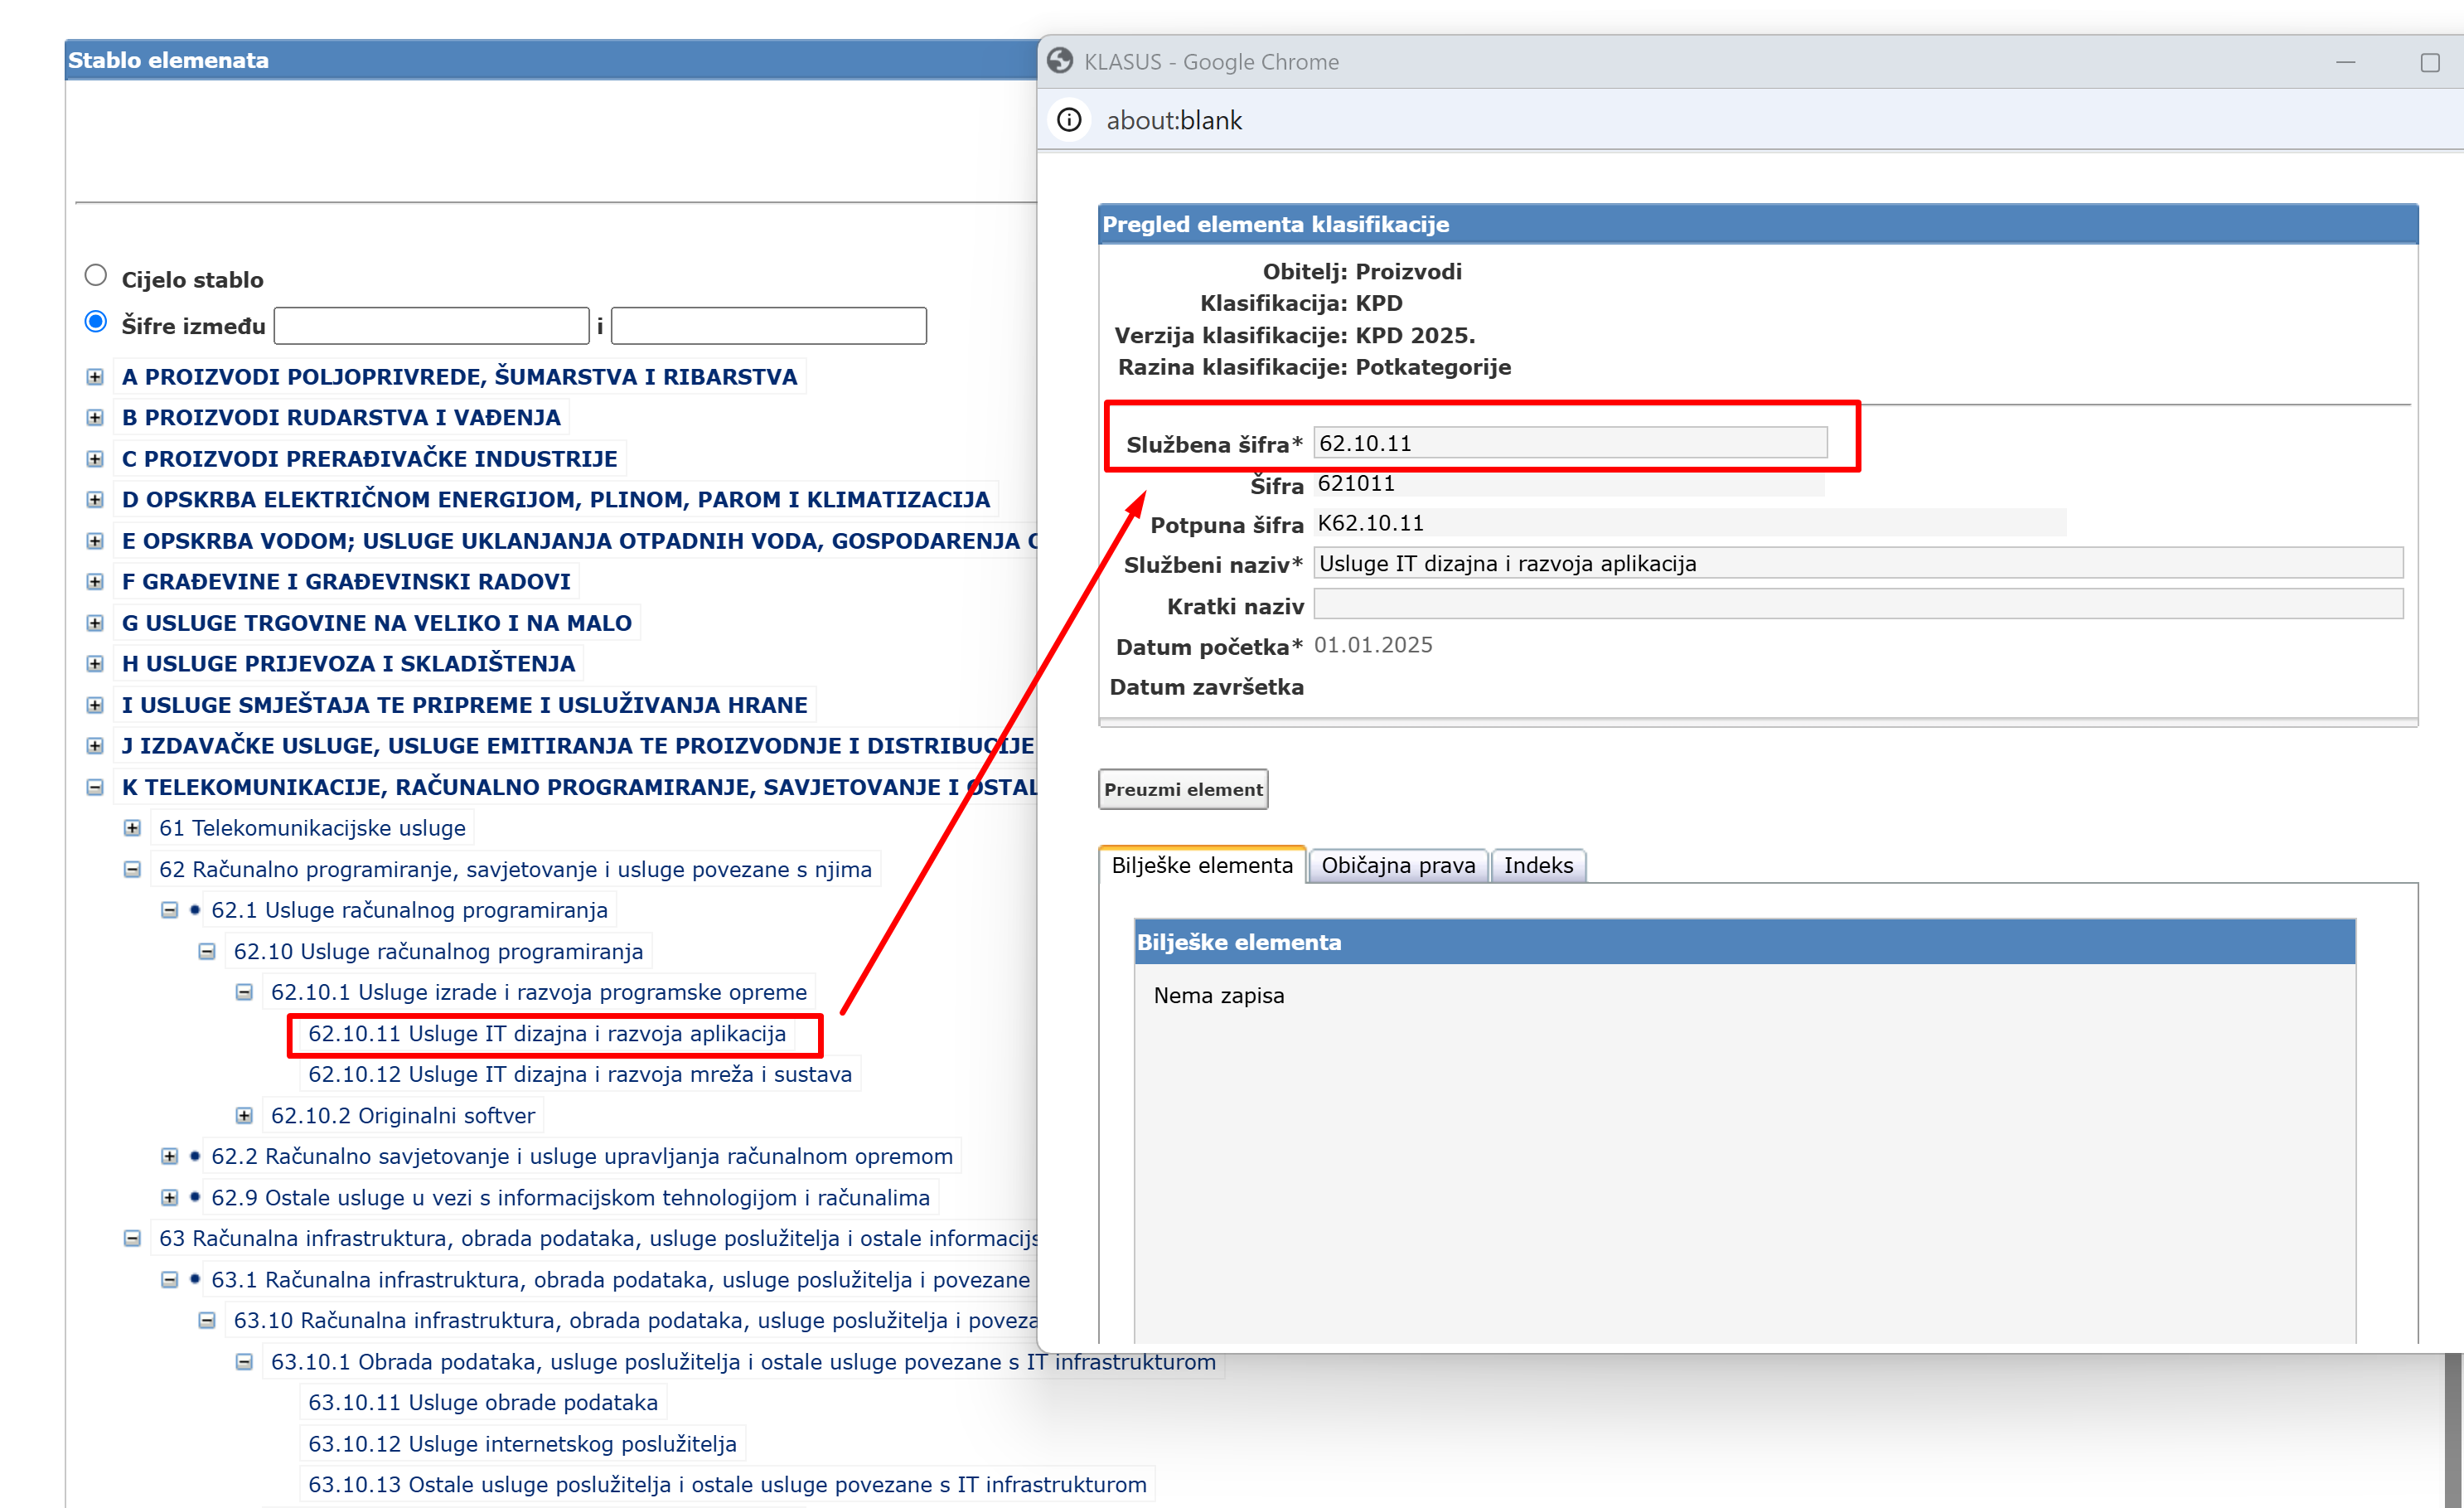Click the site info icon beside about:blank
The height and width of the screenshot is (1508, 2464).
point(1069,120)
